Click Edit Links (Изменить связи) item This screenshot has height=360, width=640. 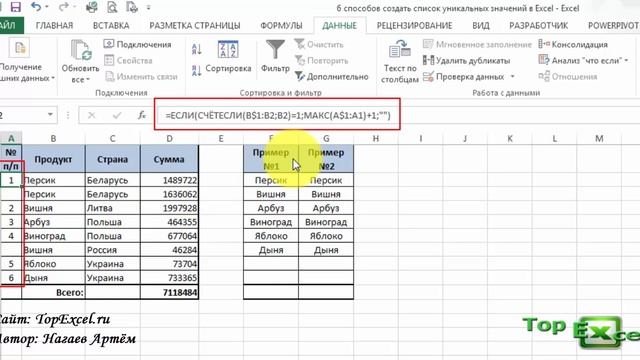point(141,76)
